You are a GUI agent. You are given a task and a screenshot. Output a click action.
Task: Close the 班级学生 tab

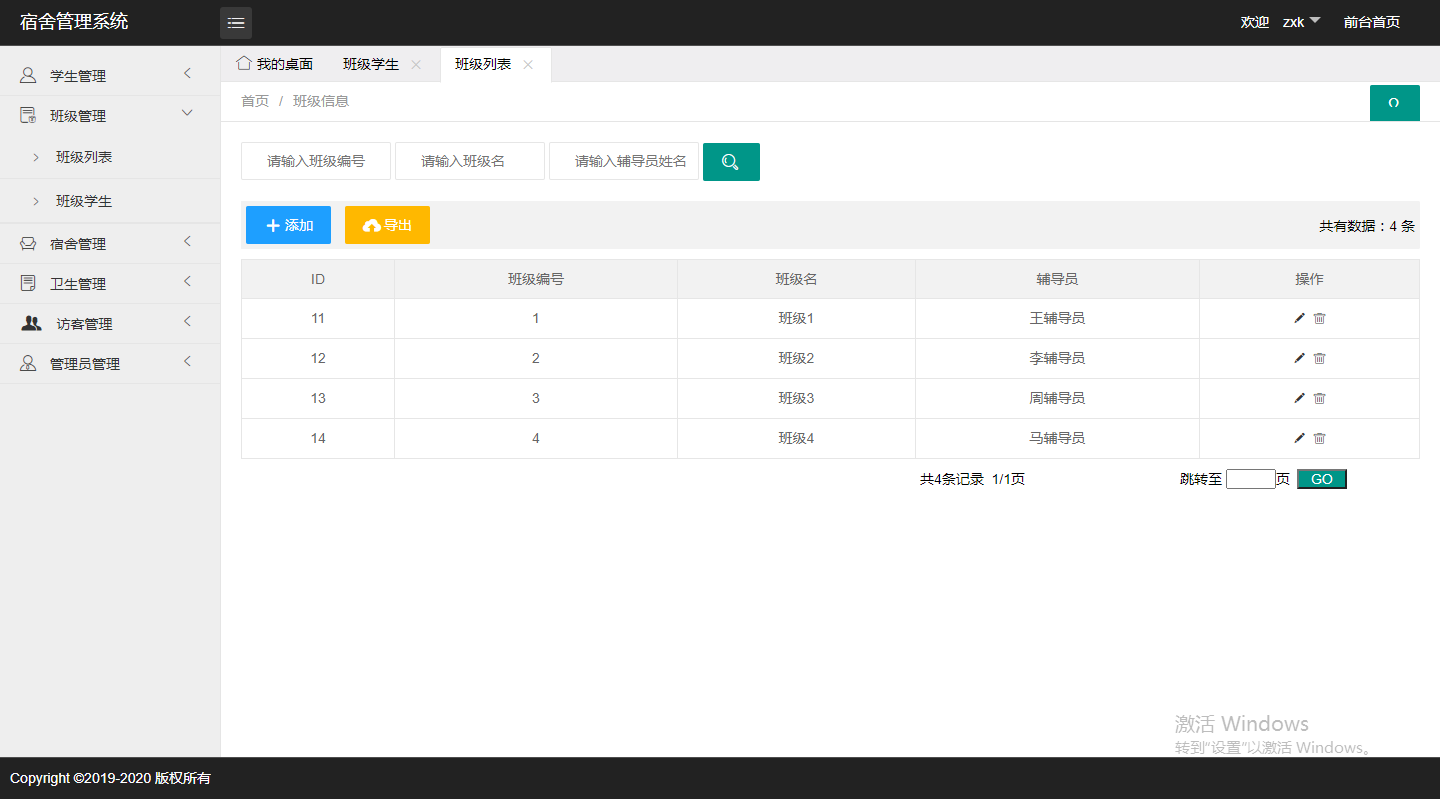coord(416,64)
